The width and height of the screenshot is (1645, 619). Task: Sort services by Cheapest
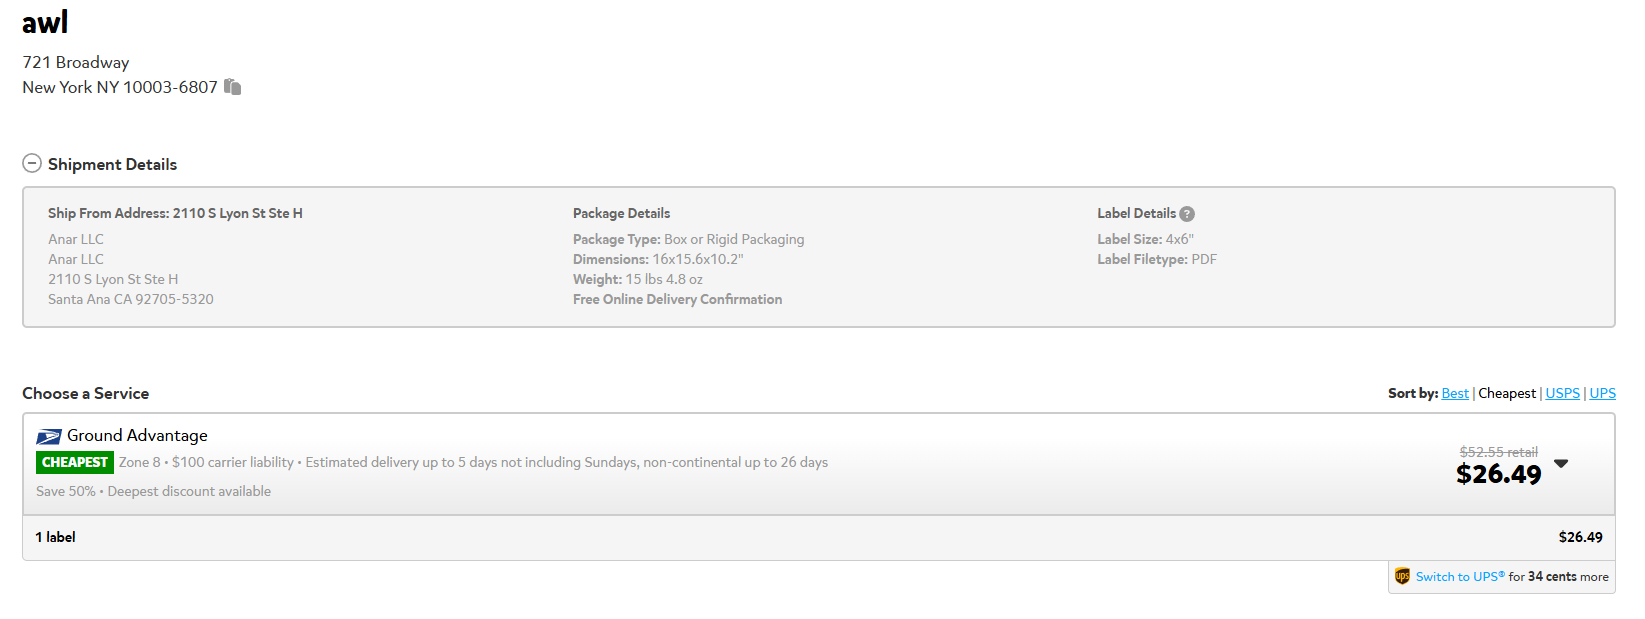tap(1507, 393)
